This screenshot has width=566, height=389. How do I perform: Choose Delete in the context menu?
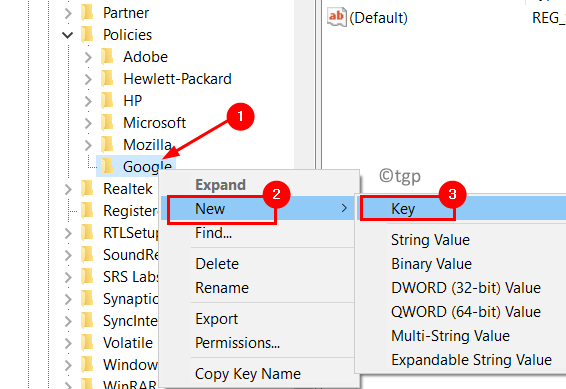(259, 264)
